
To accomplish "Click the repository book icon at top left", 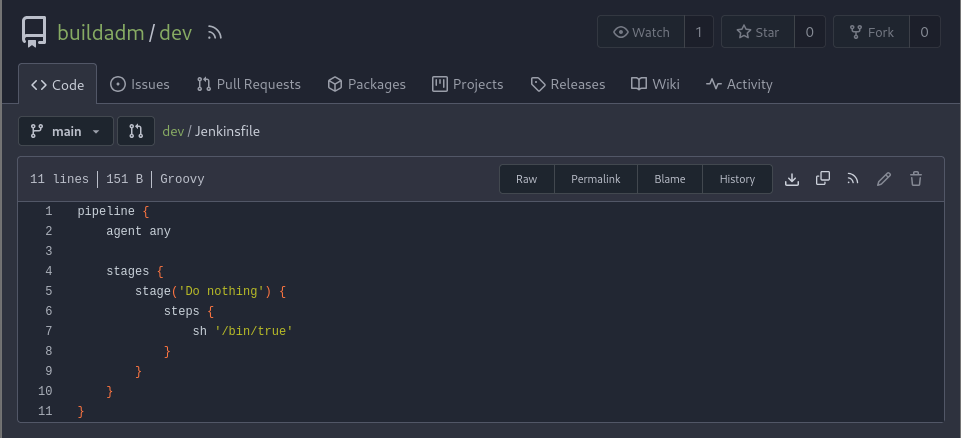I will coord(34,33).
